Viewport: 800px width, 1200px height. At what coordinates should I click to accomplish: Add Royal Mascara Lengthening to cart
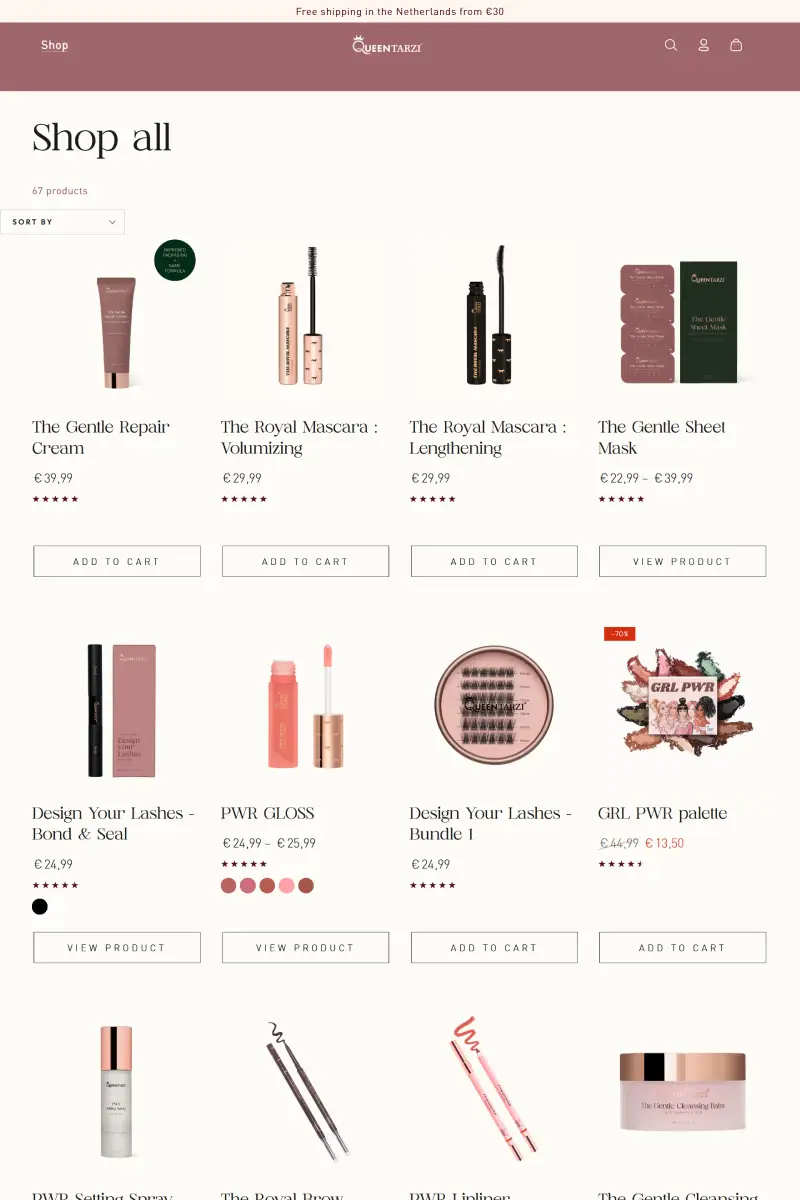click(494, 561)
